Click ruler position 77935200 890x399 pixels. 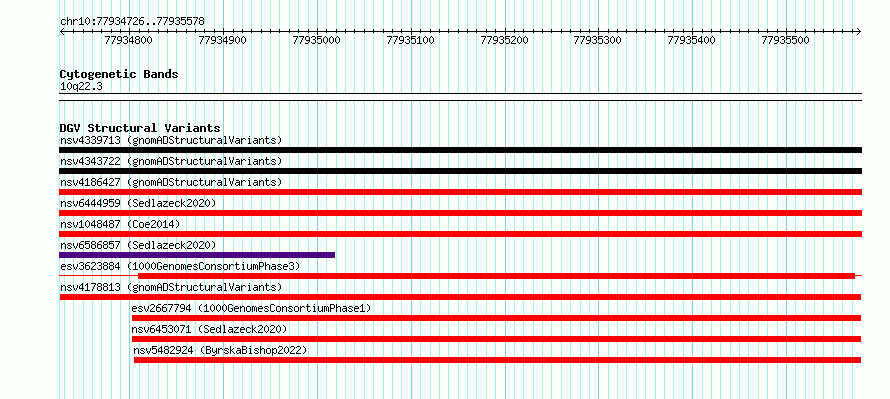tap(504, 40)
